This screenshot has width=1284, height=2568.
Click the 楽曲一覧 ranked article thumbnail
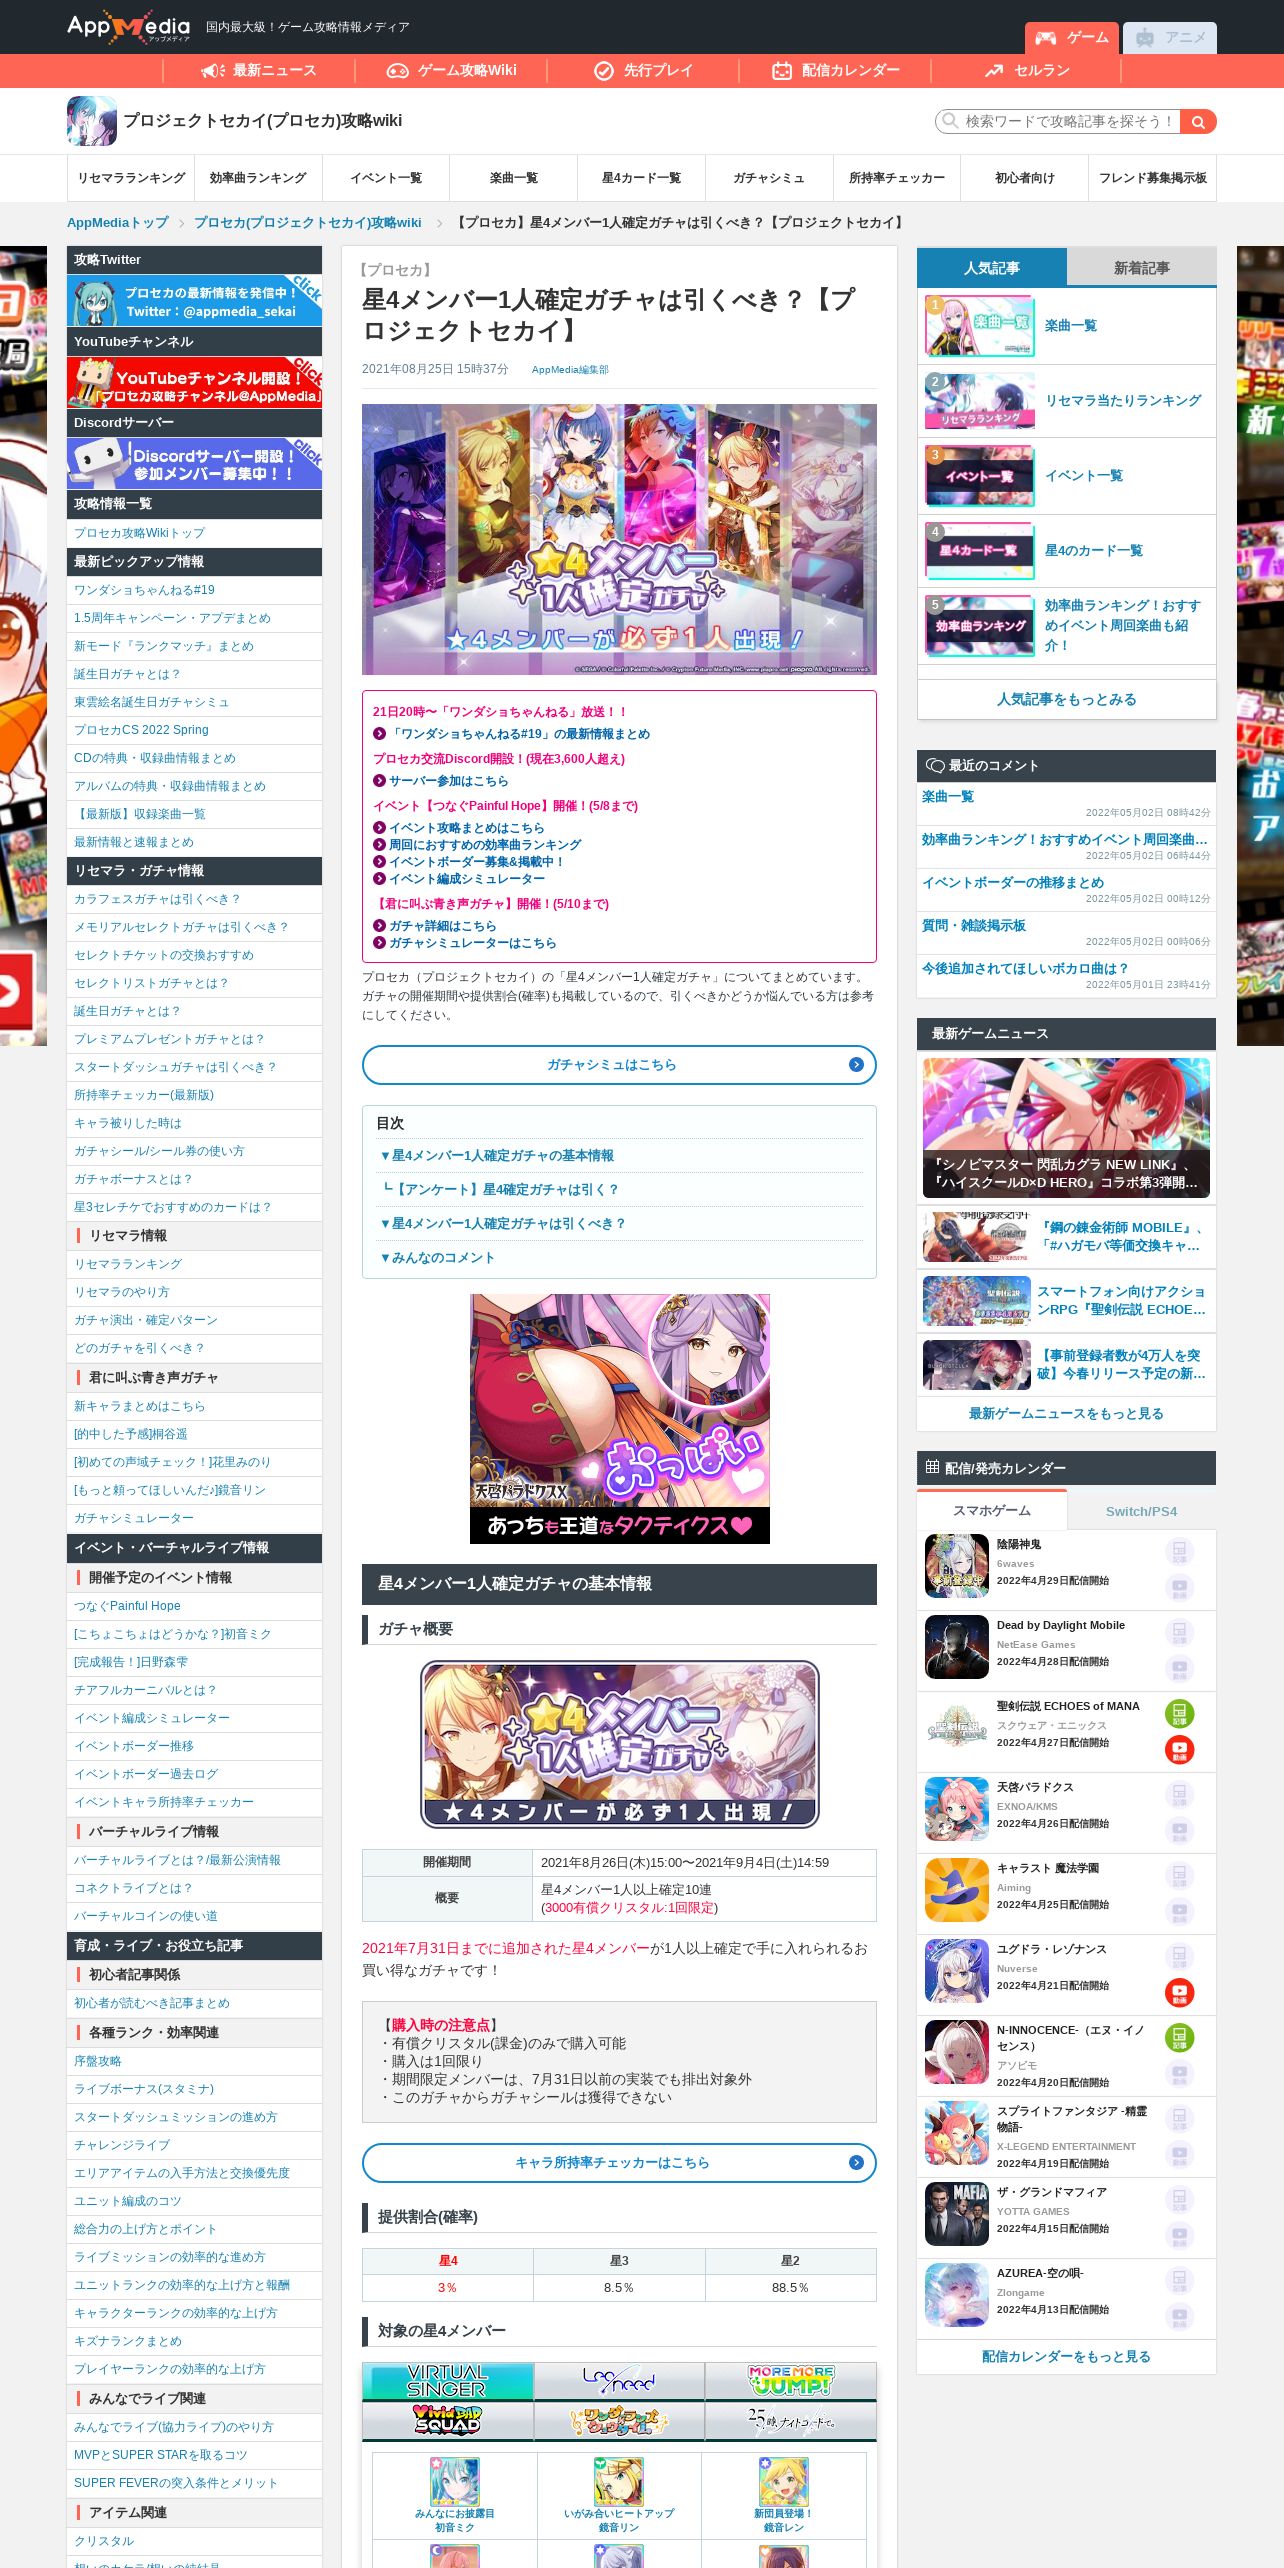tap(980, 326)
